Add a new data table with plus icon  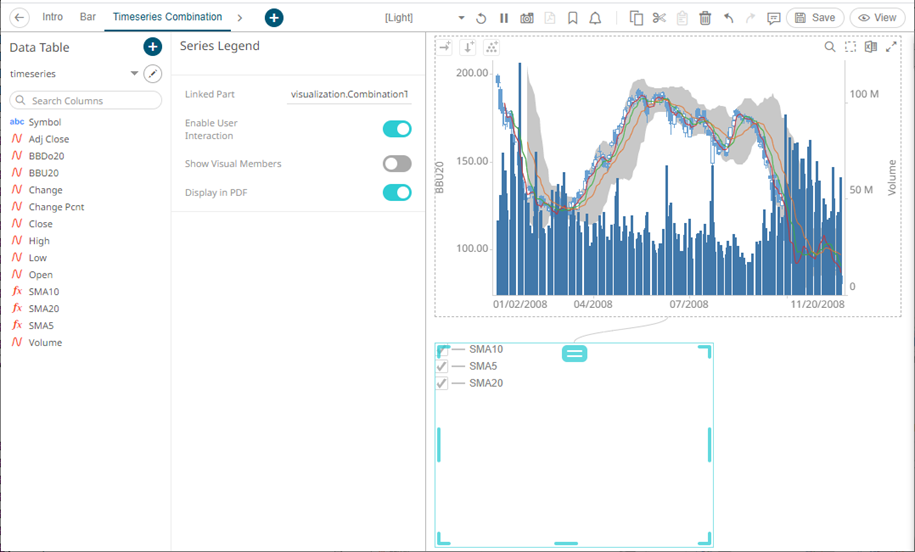[152, 47]
